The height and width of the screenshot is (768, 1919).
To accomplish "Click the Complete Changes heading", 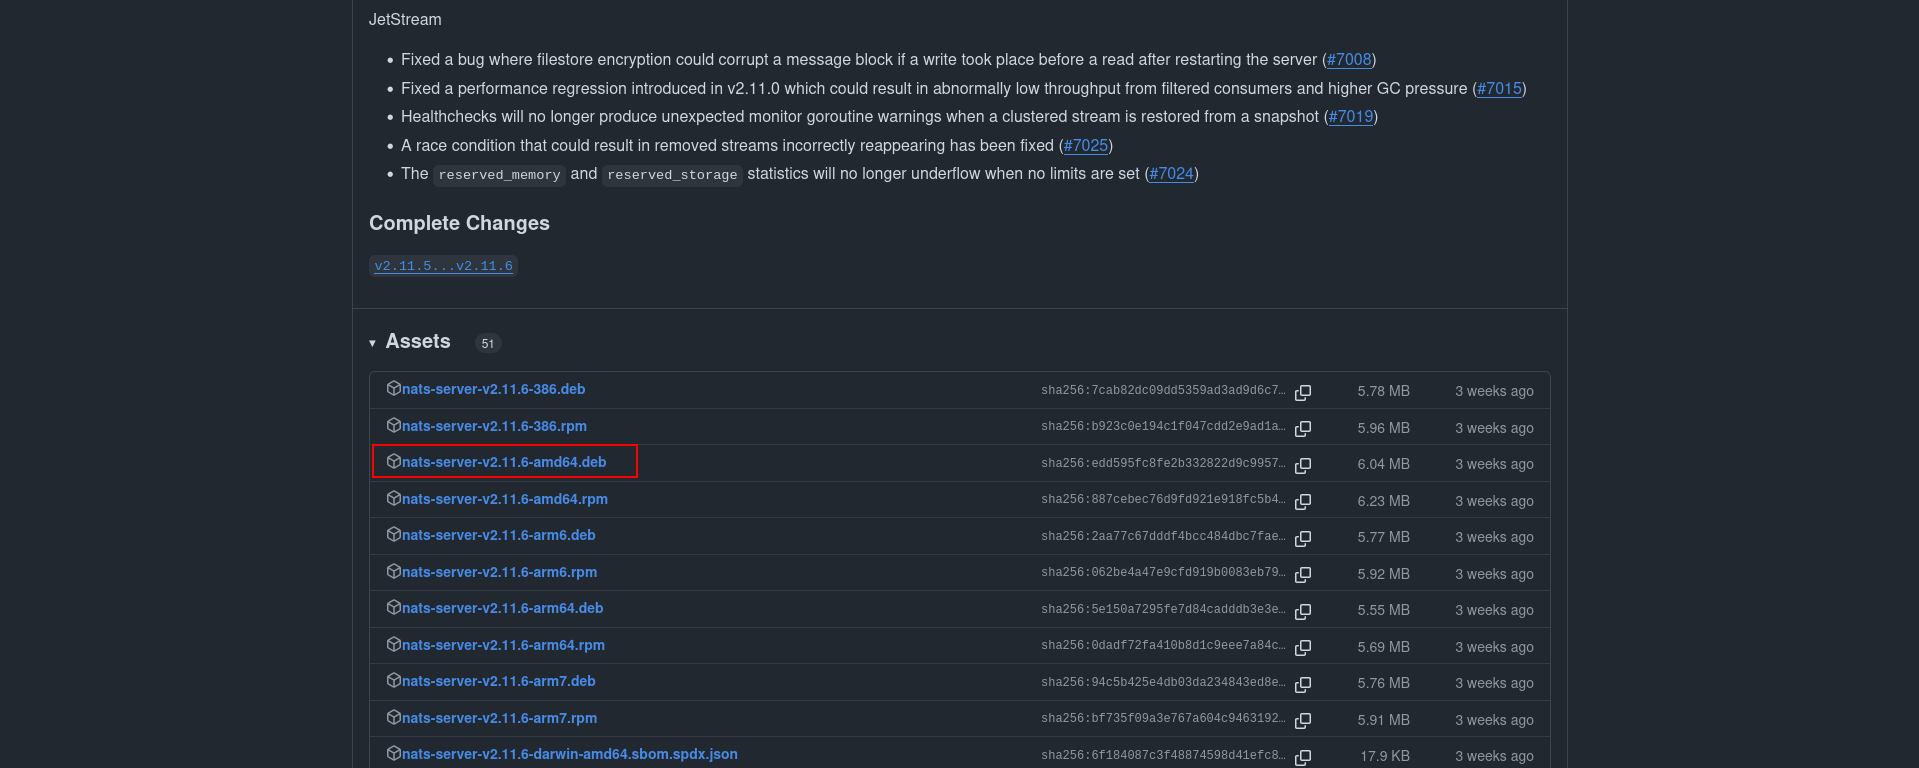I will tap(459, 223).
